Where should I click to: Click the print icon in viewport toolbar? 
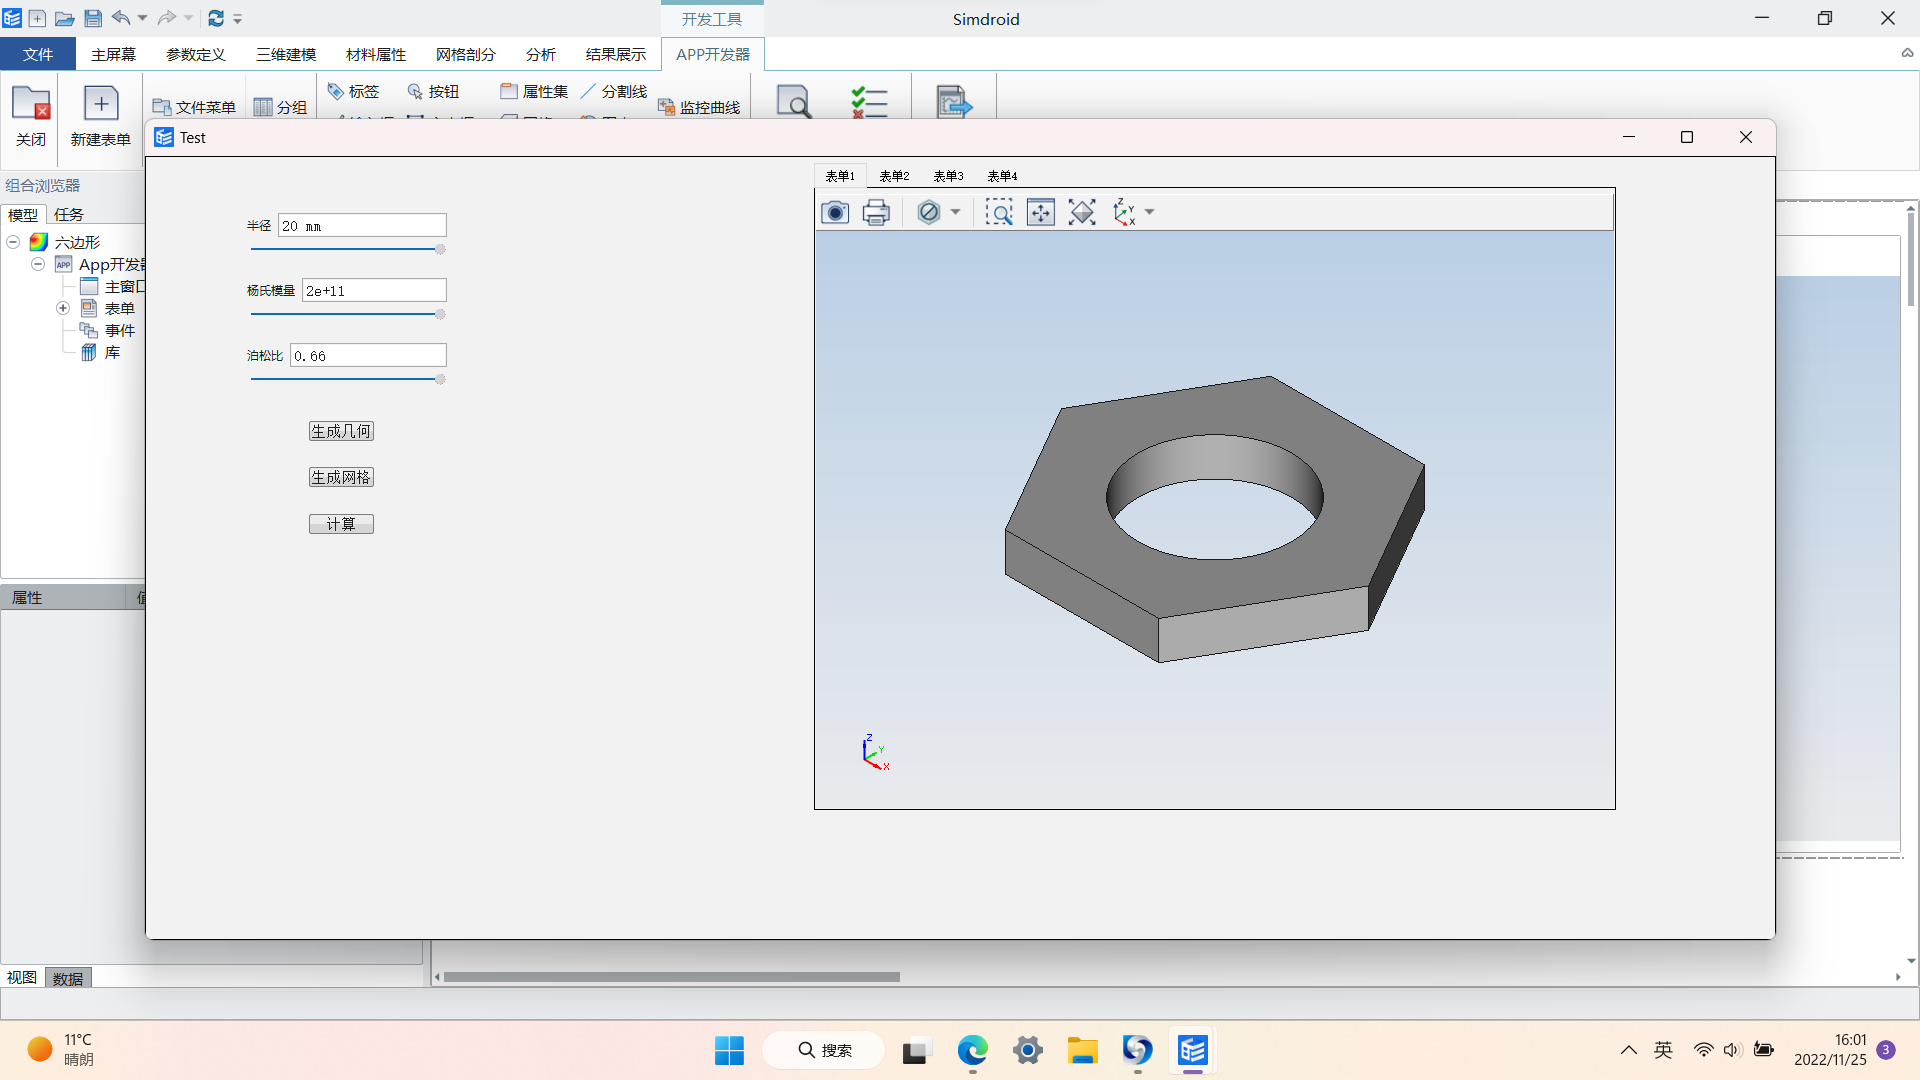(876, 211)
